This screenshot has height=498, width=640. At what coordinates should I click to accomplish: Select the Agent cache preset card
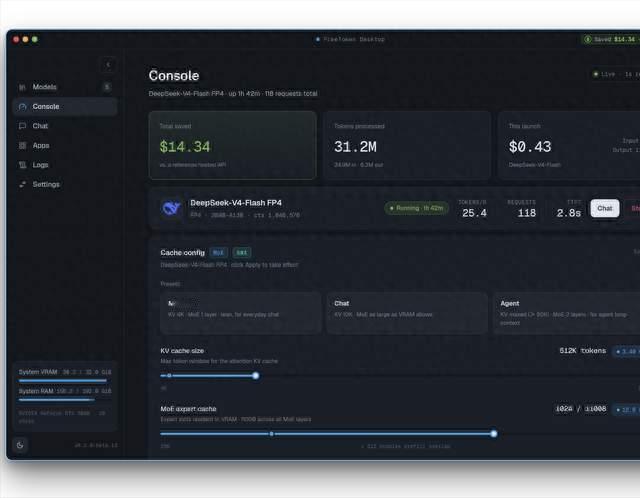click(567, 313)
